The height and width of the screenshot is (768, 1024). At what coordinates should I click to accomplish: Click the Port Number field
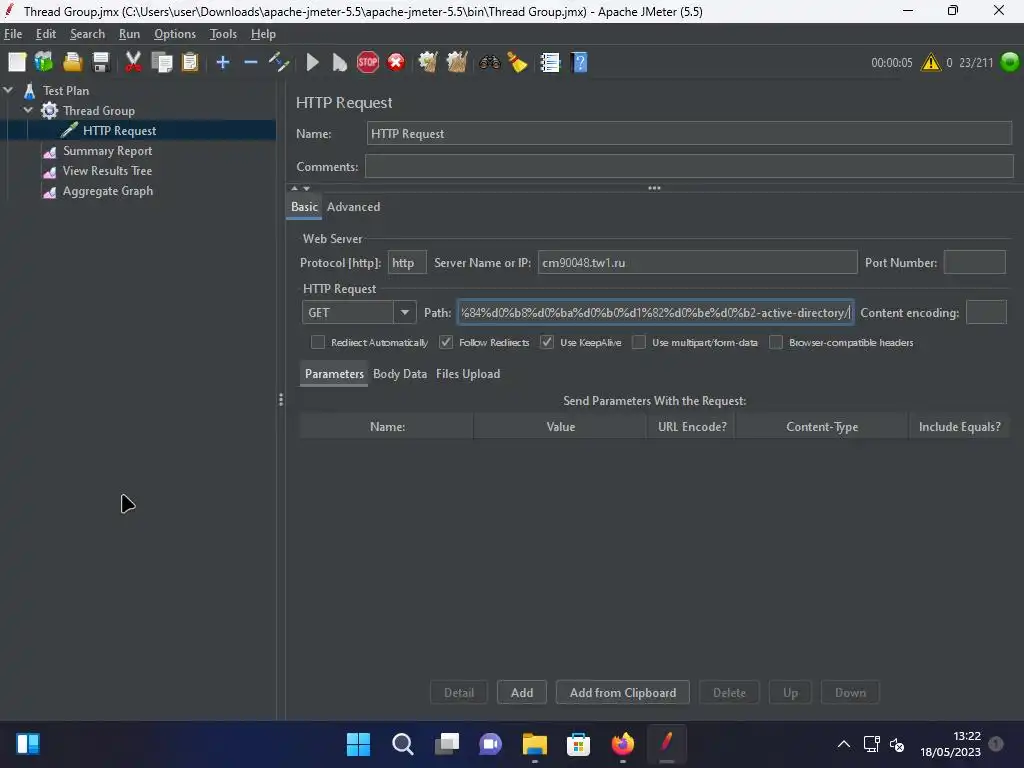[x=974, y=263]
